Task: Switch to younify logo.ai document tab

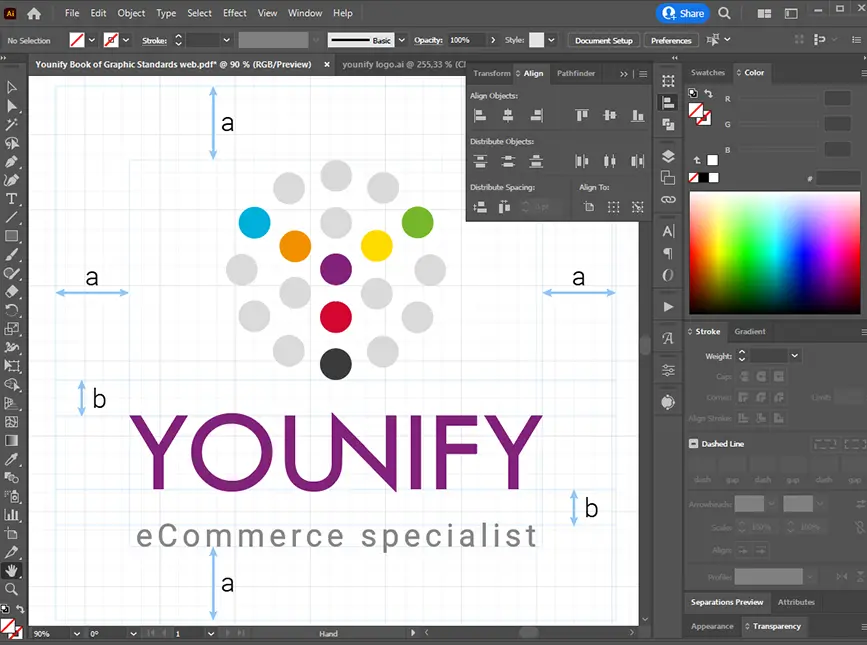Action: tap(404, 65)
